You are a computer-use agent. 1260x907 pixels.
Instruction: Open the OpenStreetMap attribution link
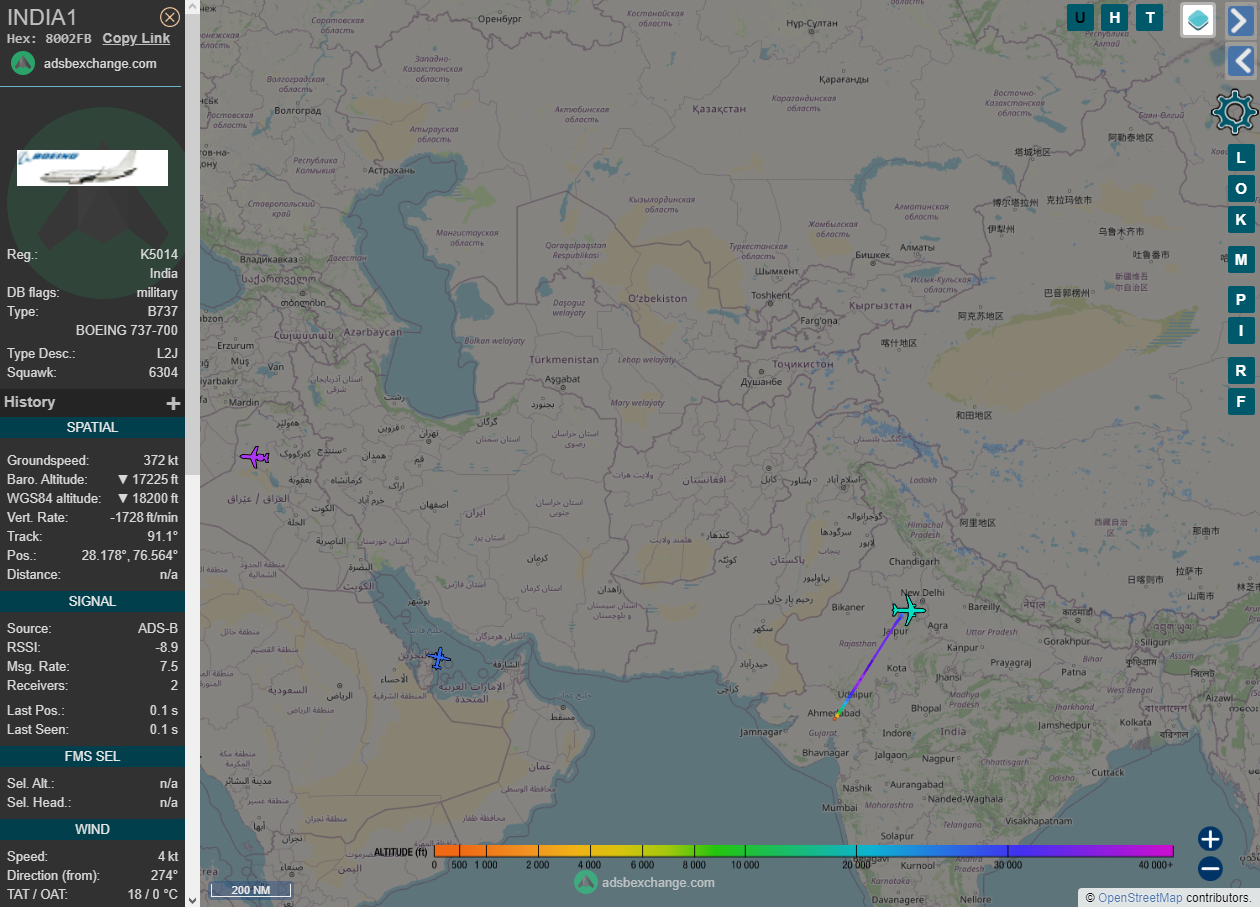pos(1140,898)
